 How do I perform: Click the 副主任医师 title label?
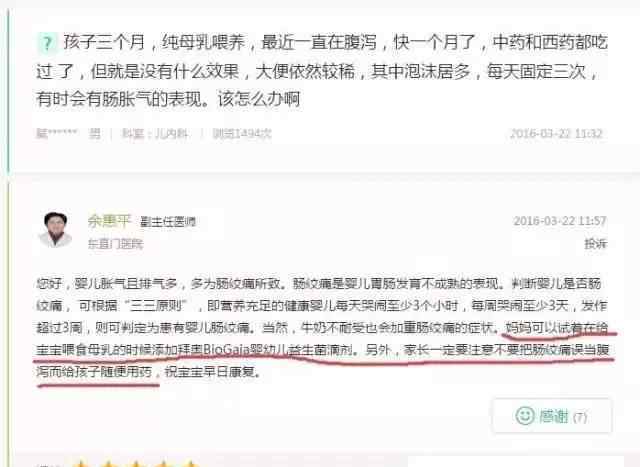click(x=168, y=222)
